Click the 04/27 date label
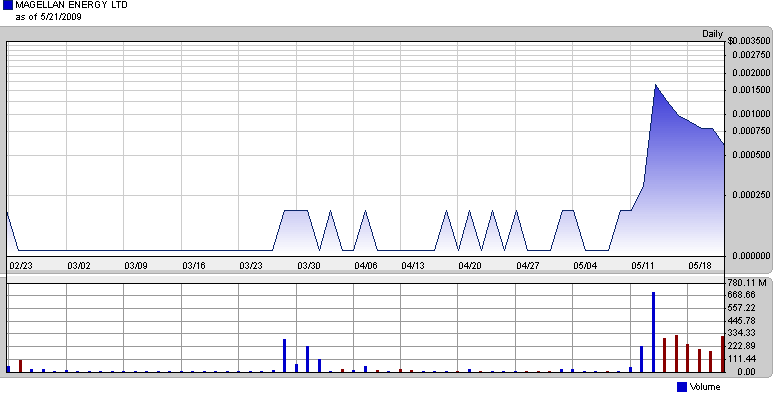The height and width of the screenshot is (395, 777). click(x=528, y=266)
